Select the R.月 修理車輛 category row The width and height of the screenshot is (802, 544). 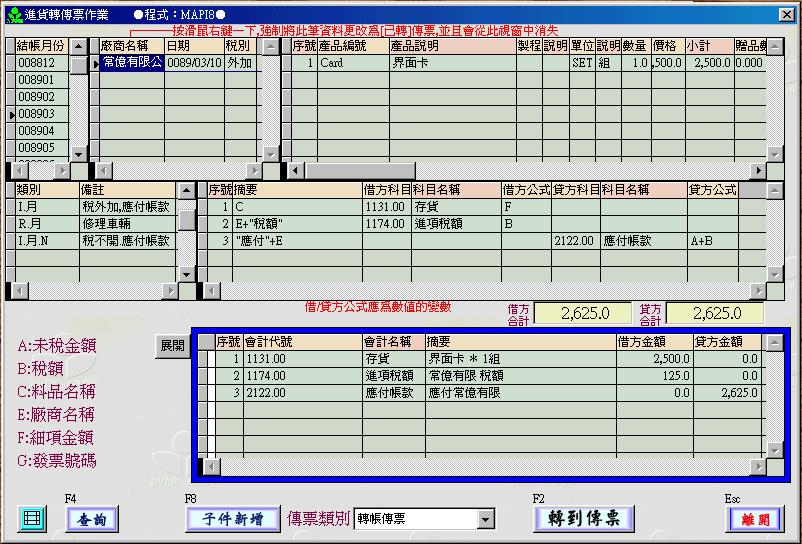pos(95,224)
